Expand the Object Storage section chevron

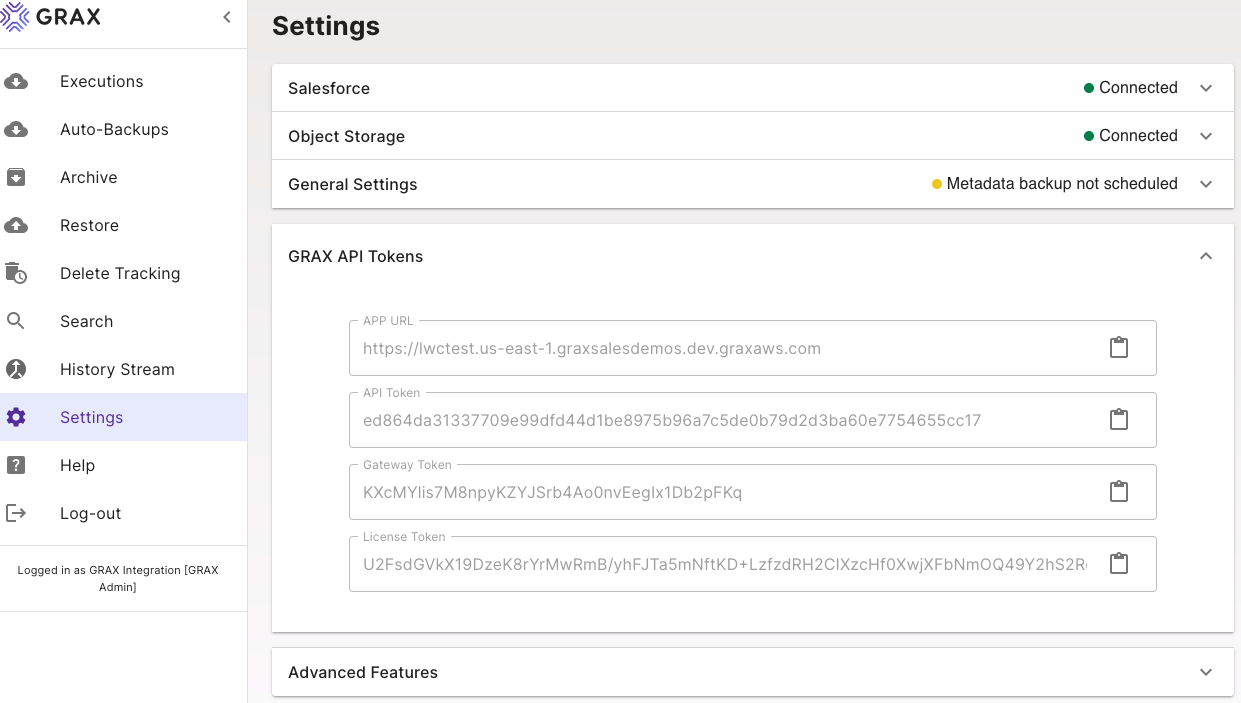pos(1206,136)
